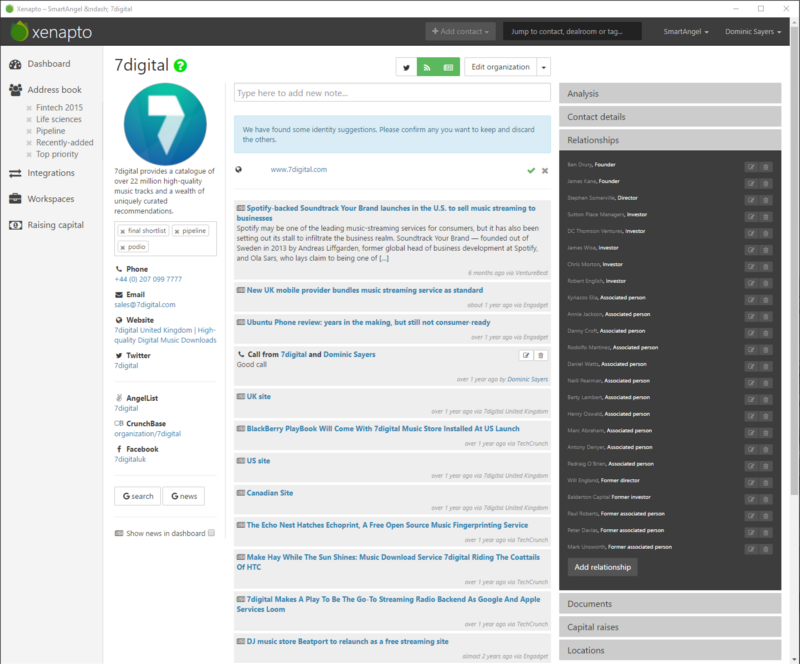Discard the www.7digital.com identity suggestion
Image resolution: width=800 pixels, height=664 pixels.
[x=545, y=170]
